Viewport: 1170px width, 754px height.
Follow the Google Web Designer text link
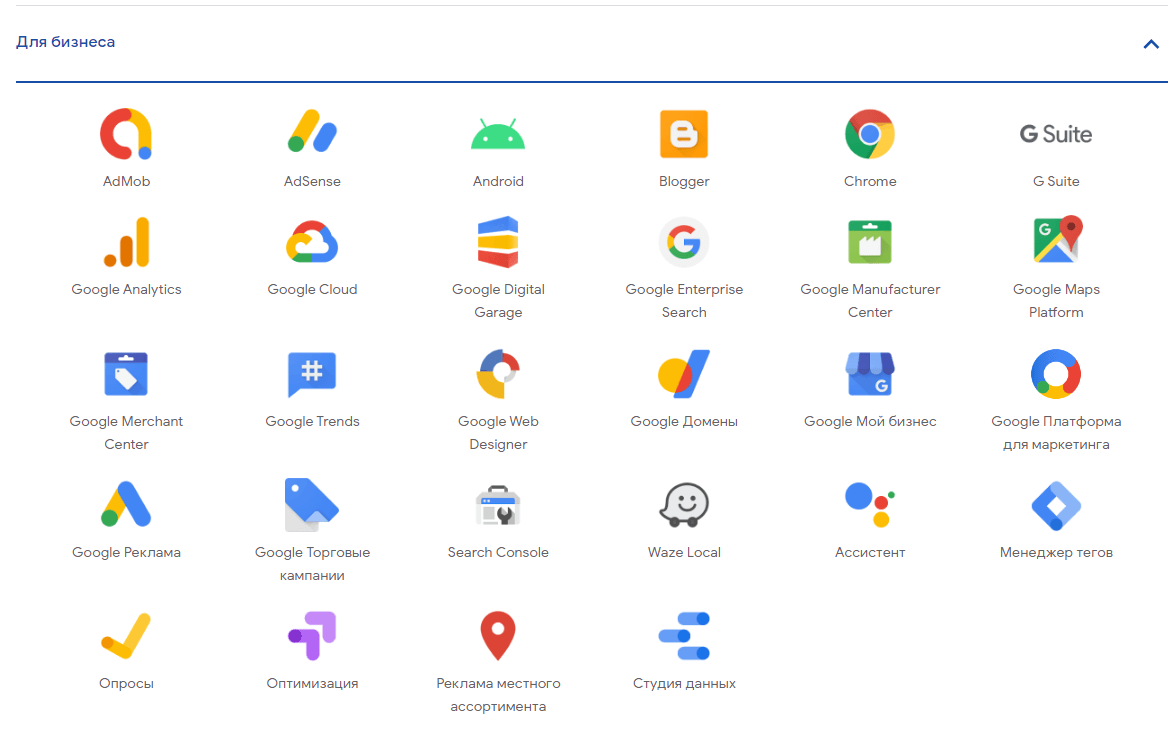pos(498,433)
